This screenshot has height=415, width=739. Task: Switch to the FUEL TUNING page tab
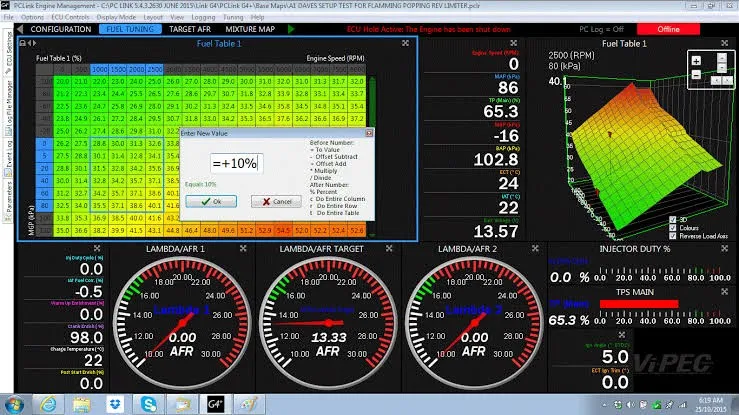(130, 29)
